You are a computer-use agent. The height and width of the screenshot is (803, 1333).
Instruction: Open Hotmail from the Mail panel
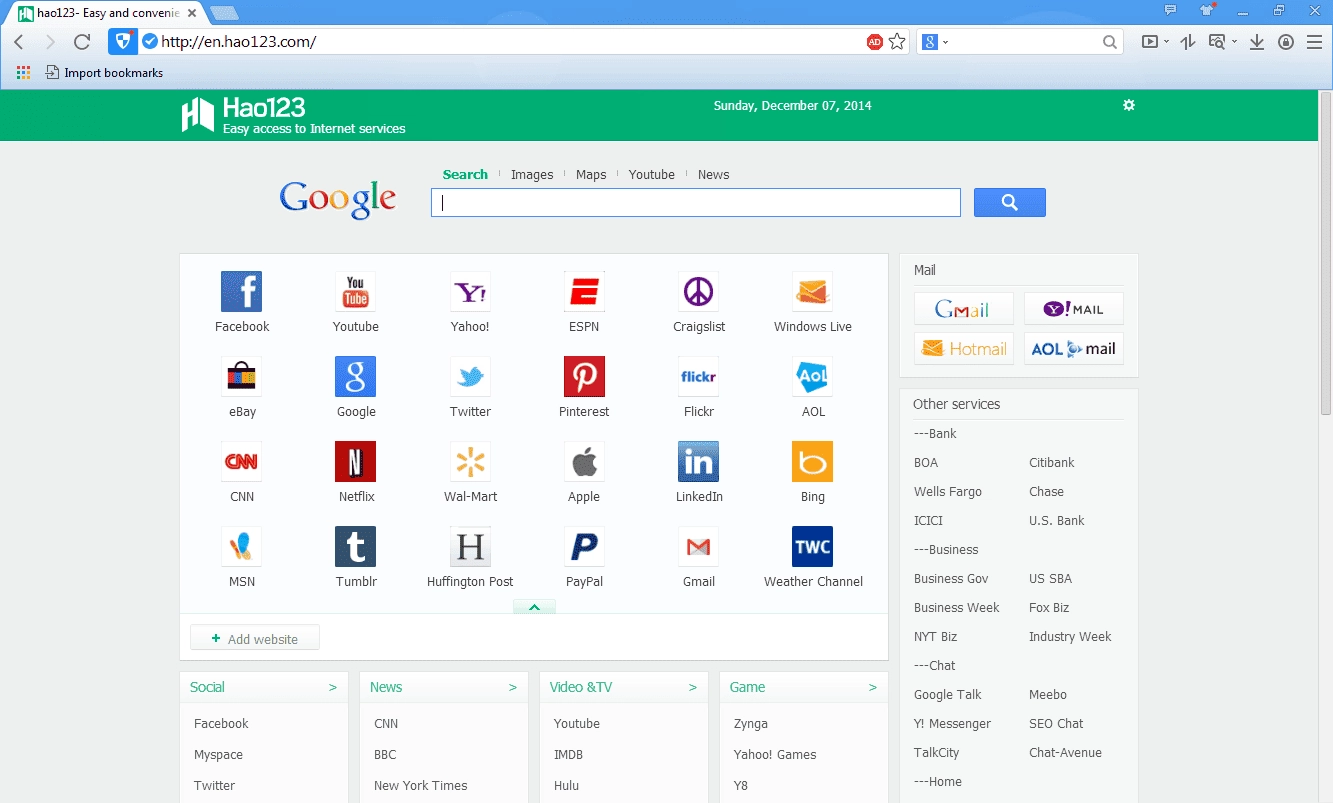[x=964, y=348]
